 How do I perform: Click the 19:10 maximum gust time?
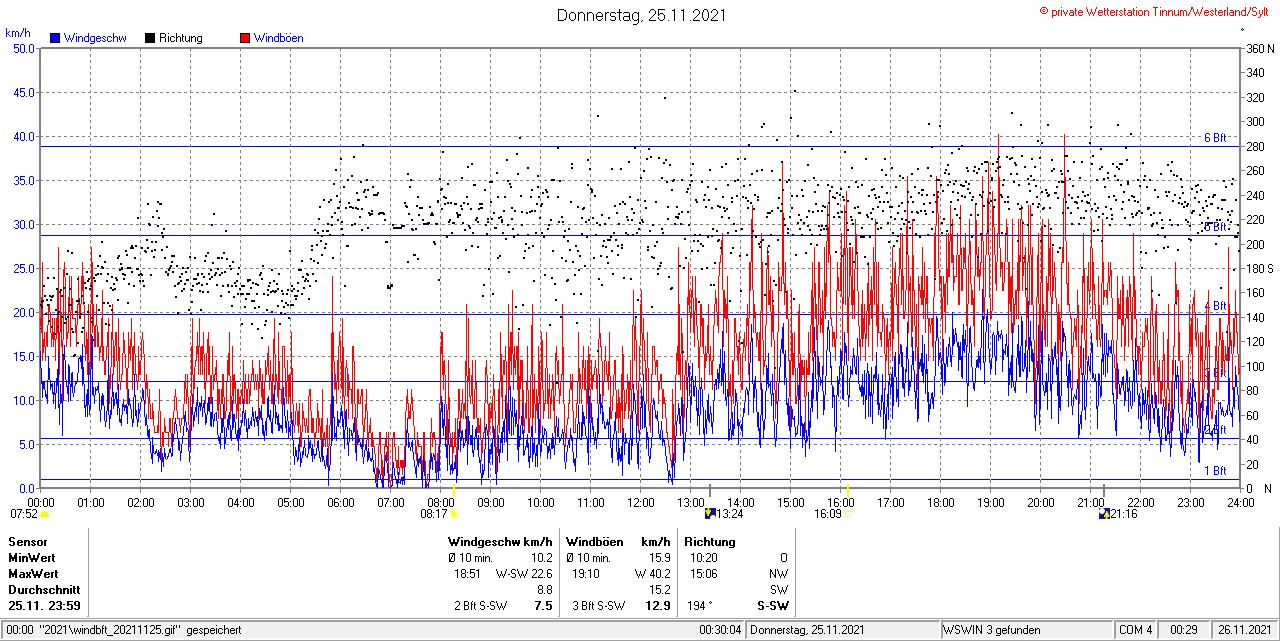[586, 574]
